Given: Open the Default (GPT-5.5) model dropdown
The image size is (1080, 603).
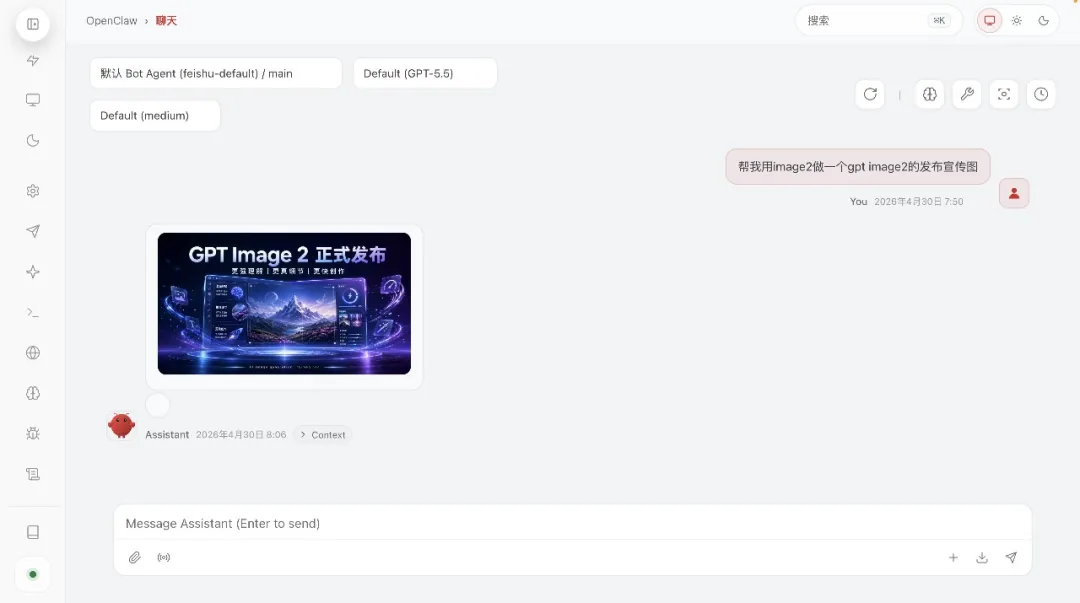Looking at the screenshot, I should pos(425,73).
